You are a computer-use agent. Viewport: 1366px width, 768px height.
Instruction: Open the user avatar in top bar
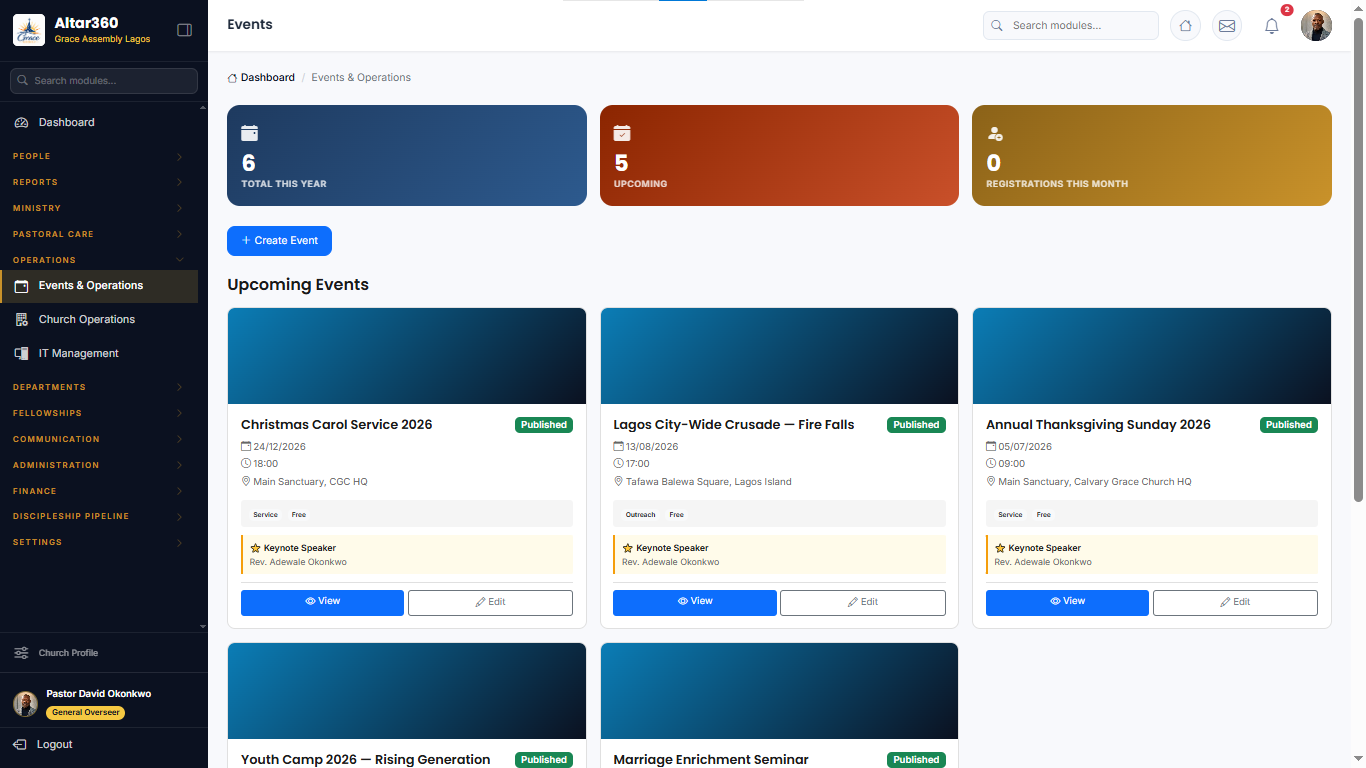[1316, 26]
